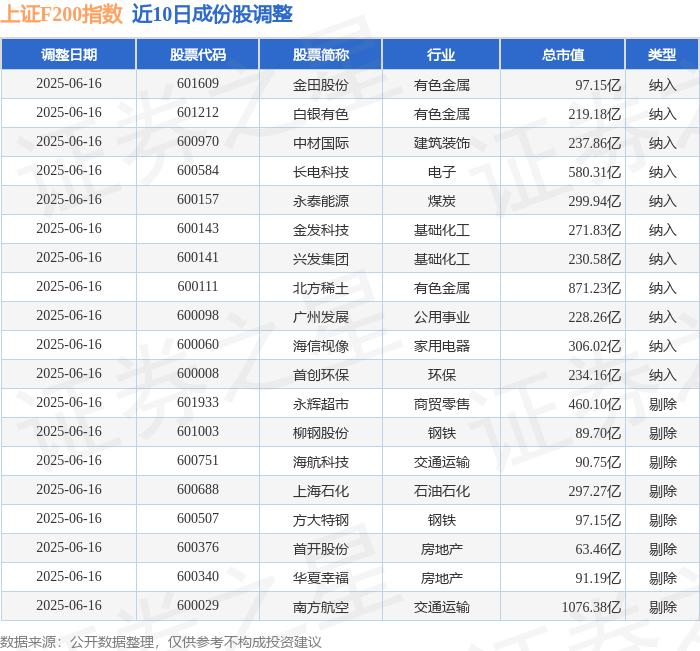Click market value 230.58亿
The image size is (700, 651).
point(594,259)
